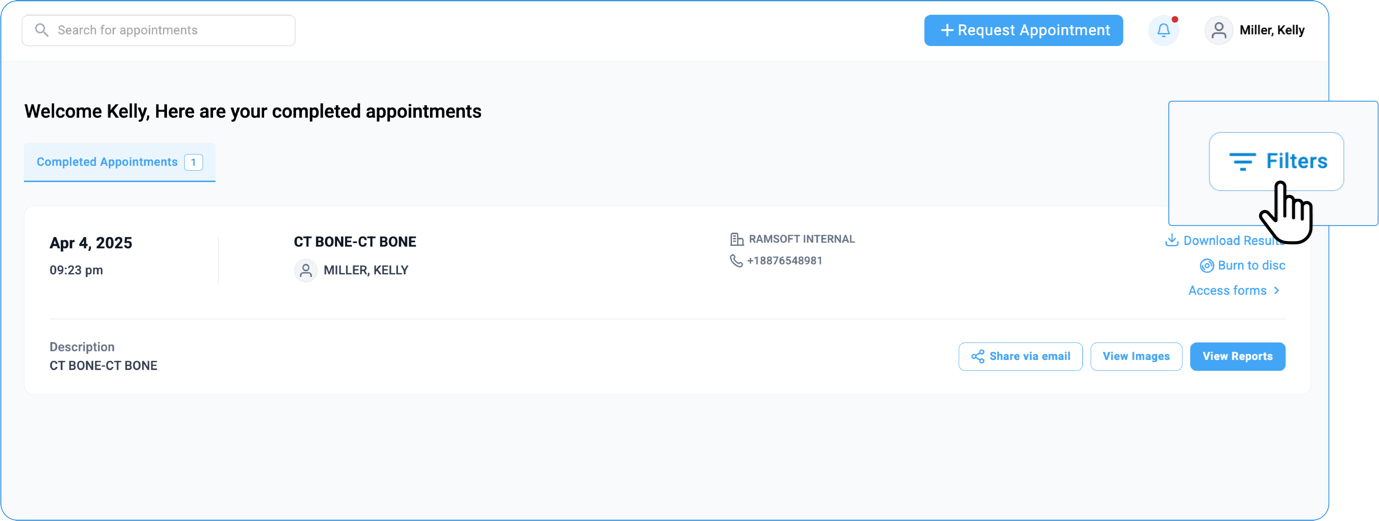Viewport: 1379px width, 521px height.
Task: Open the View Images button
Action: point(1136,357)
